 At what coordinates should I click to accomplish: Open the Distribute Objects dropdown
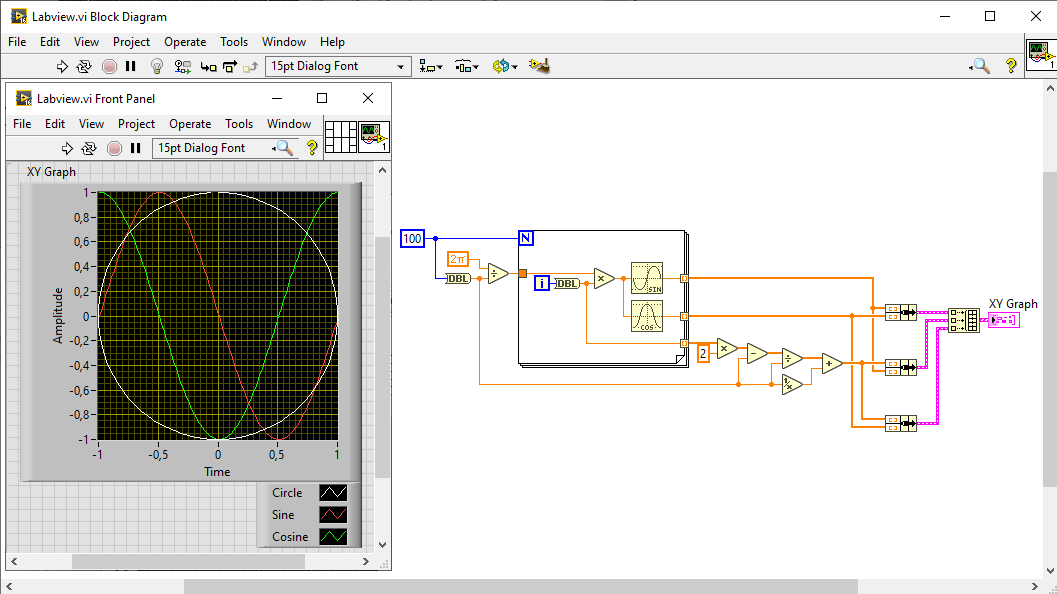[467, 66]
